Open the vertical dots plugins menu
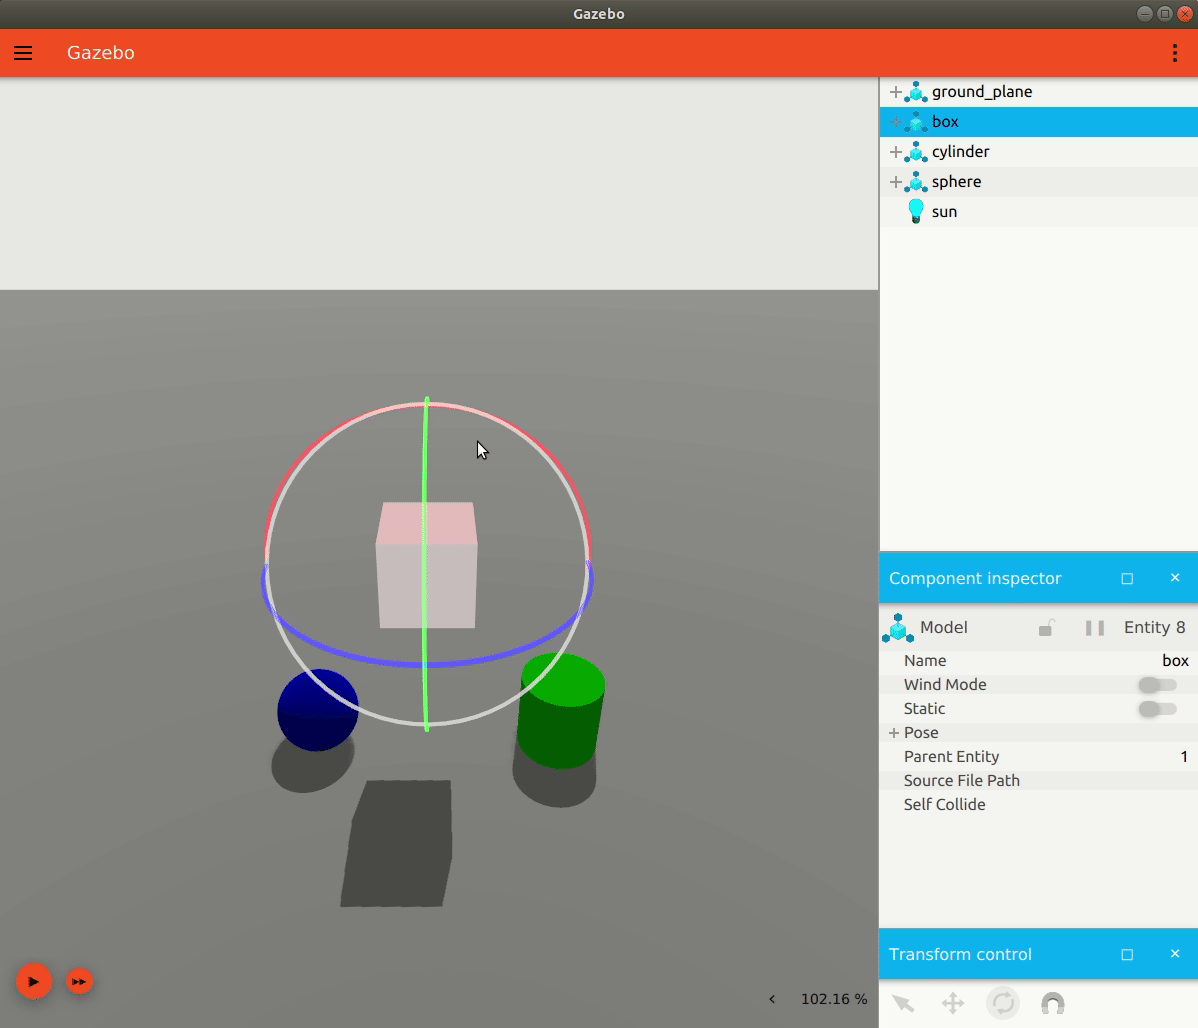The width and height of the screenshot is (1198, 1028). tap(1174, 53)
